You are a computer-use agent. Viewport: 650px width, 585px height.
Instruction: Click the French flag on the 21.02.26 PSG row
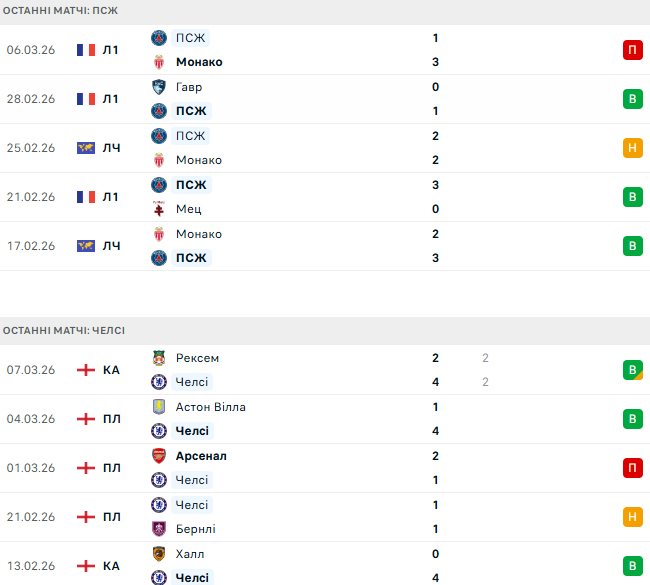[x=85, y=197]
